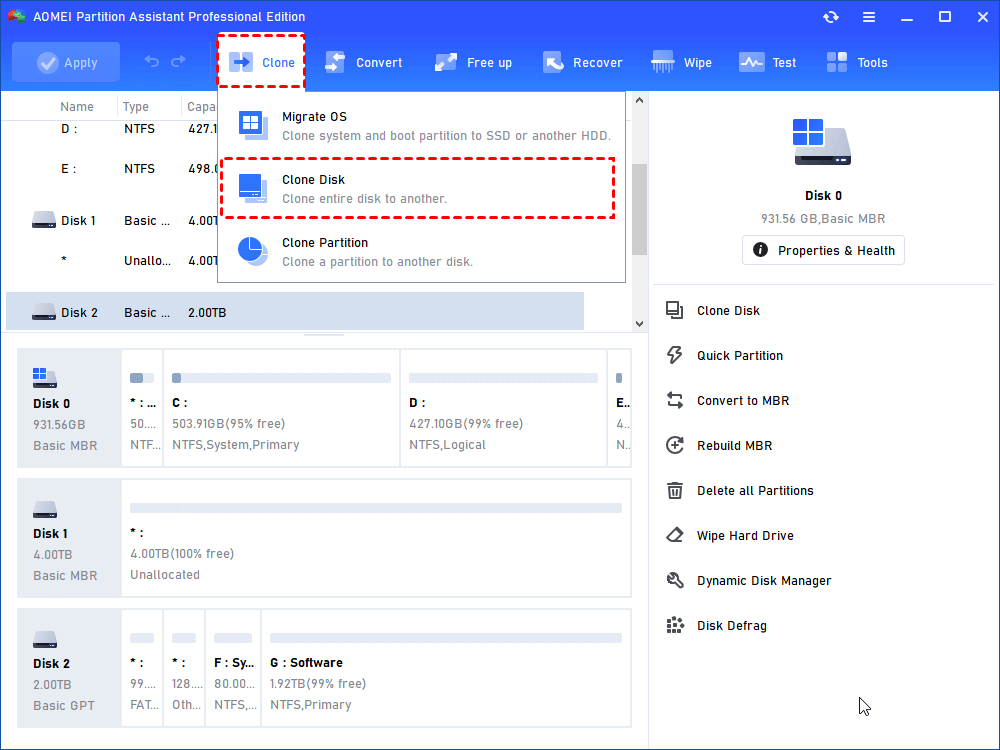Select the 4.00TB Unallocated block on Disk 1
The height and width of the screenshot is (750, 1000).
point(376,538)
